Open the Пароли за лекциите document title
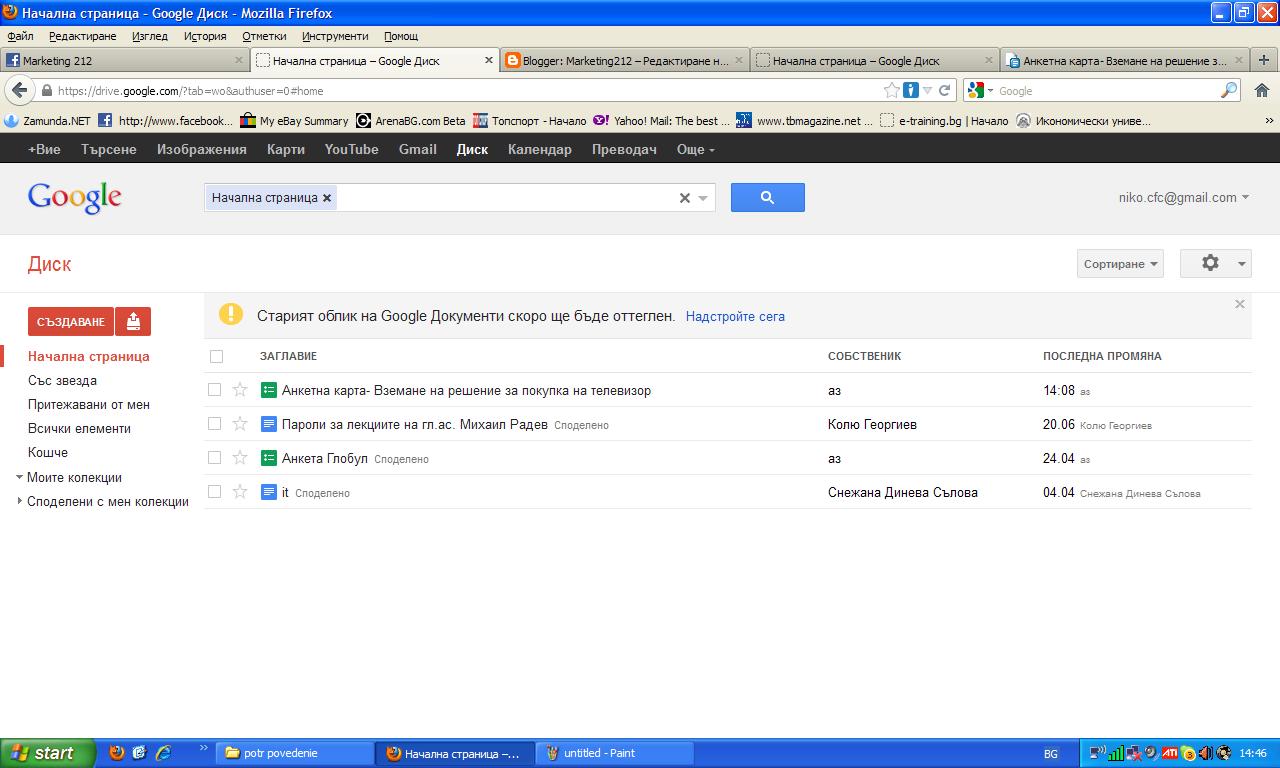 click(x=415, y=424)
